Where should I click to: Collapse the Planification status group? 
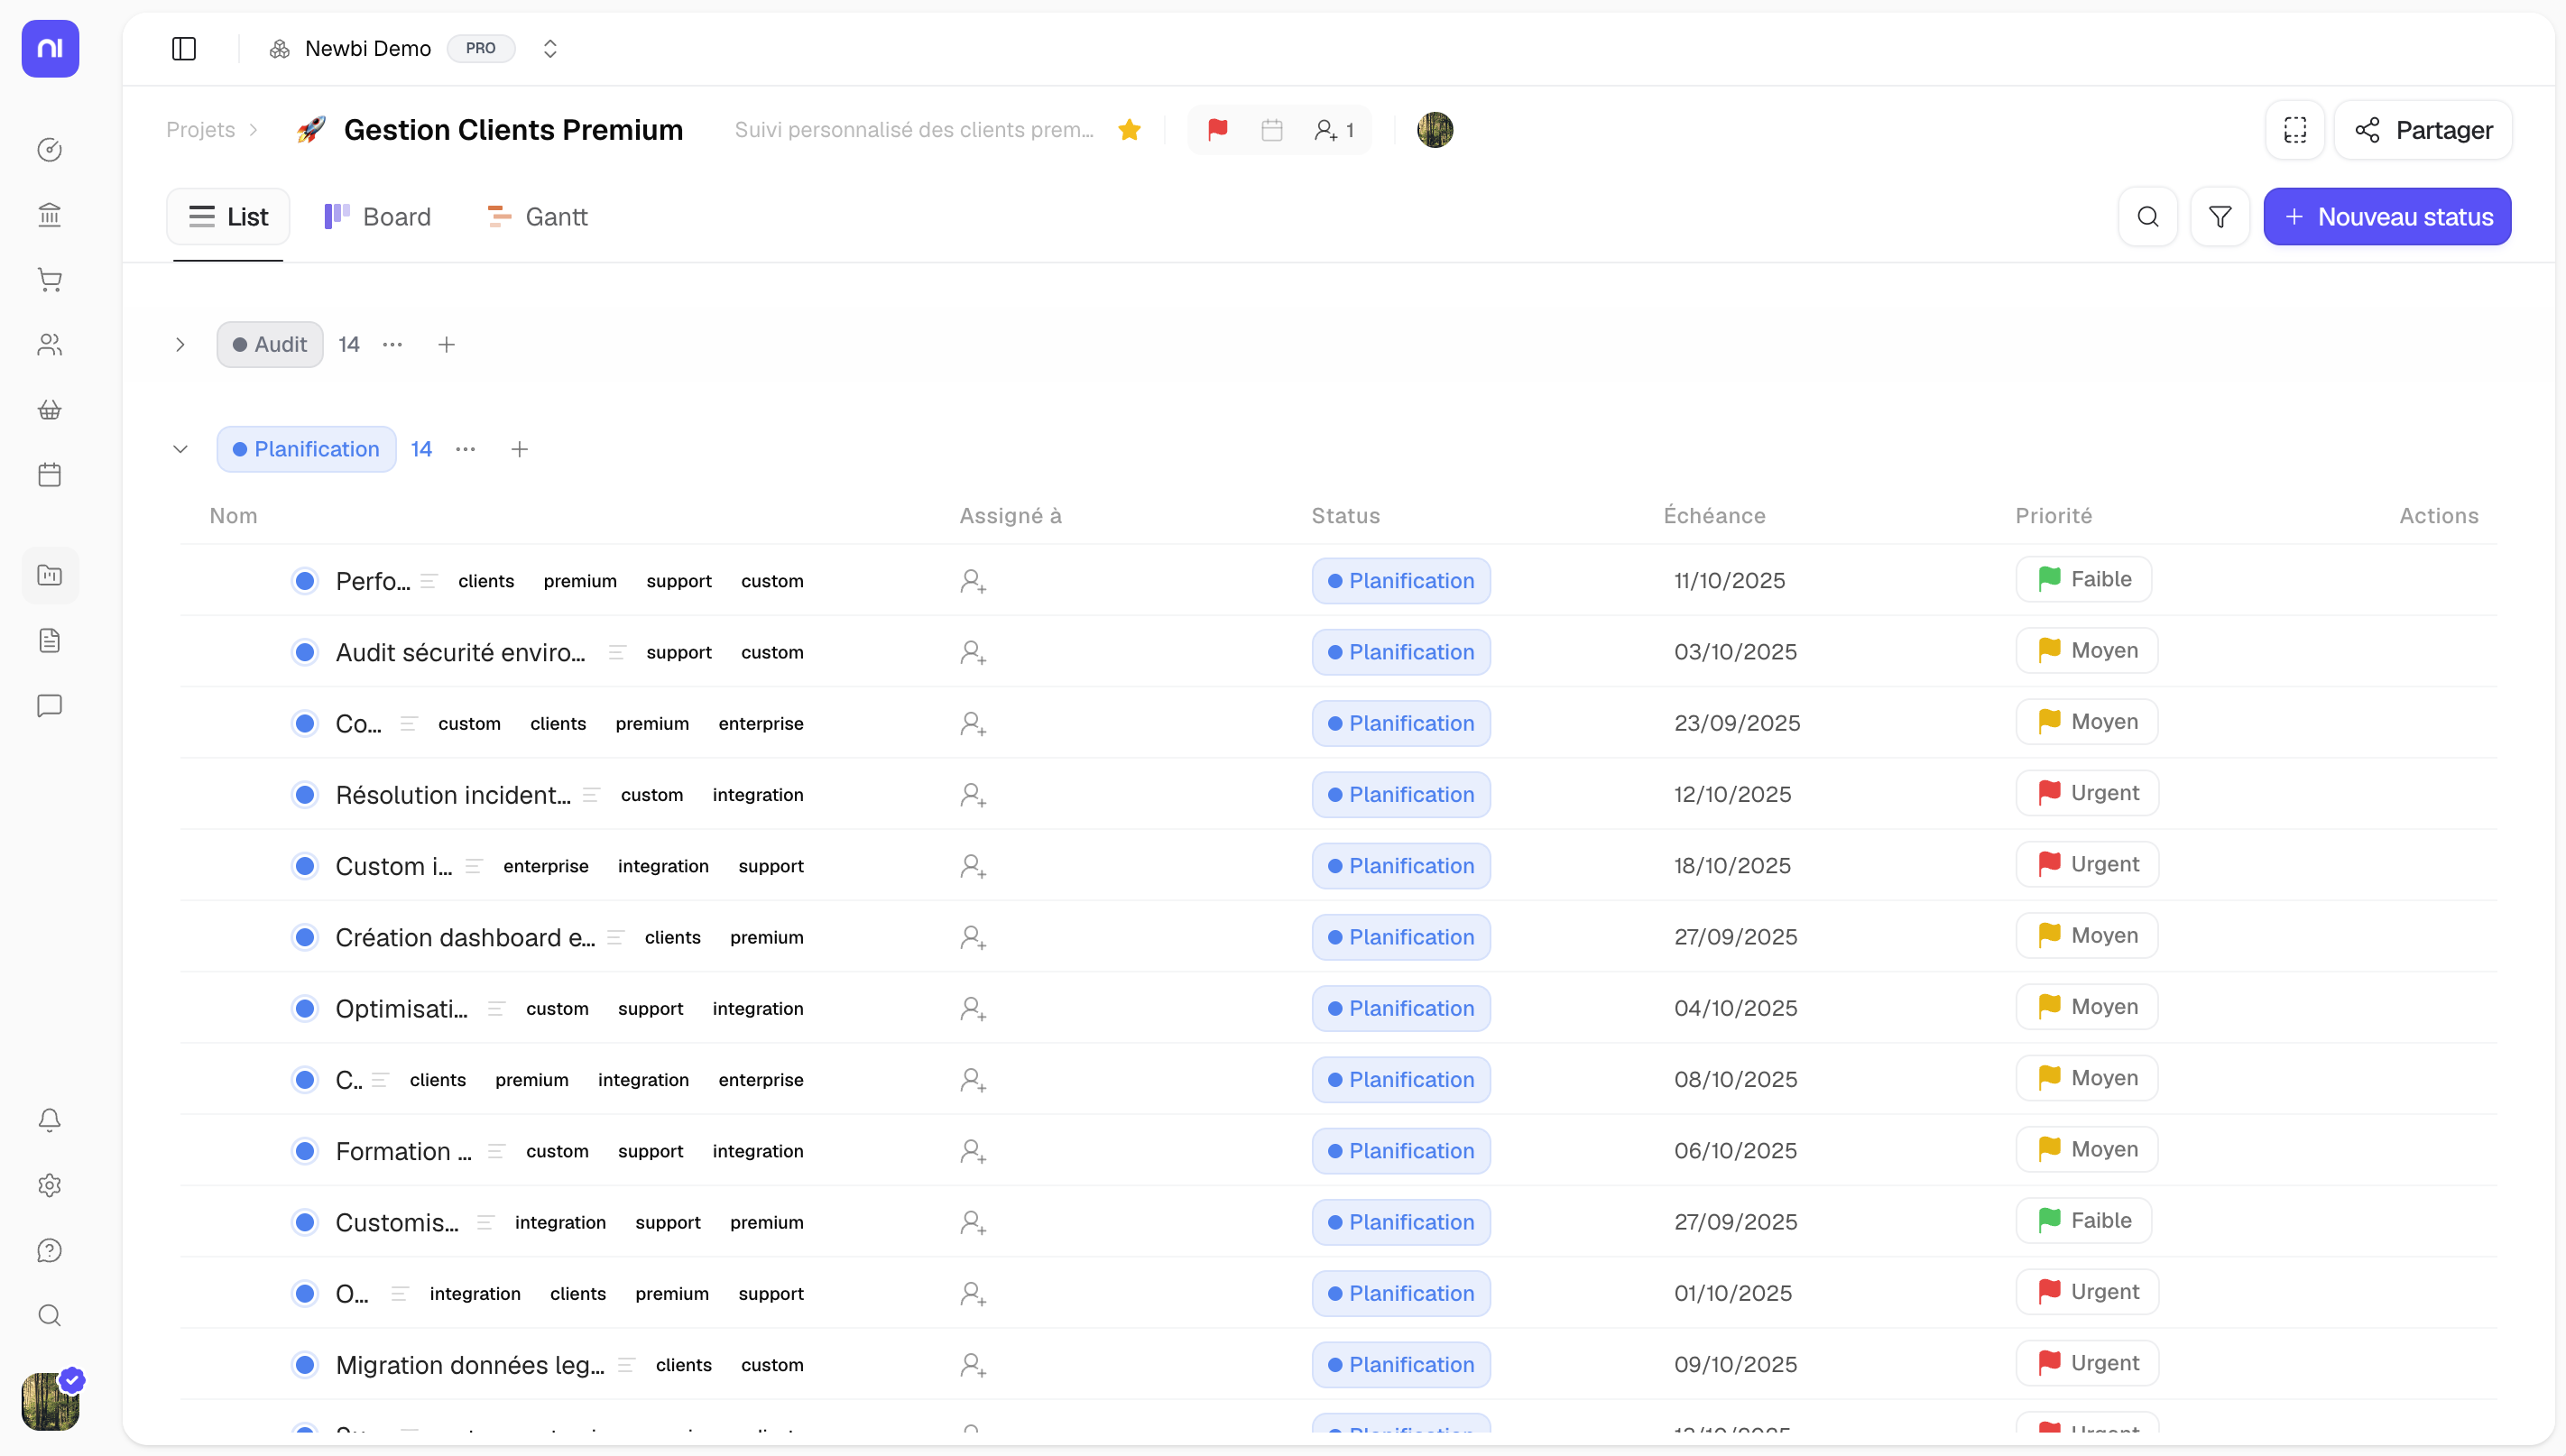click(180, 449)
